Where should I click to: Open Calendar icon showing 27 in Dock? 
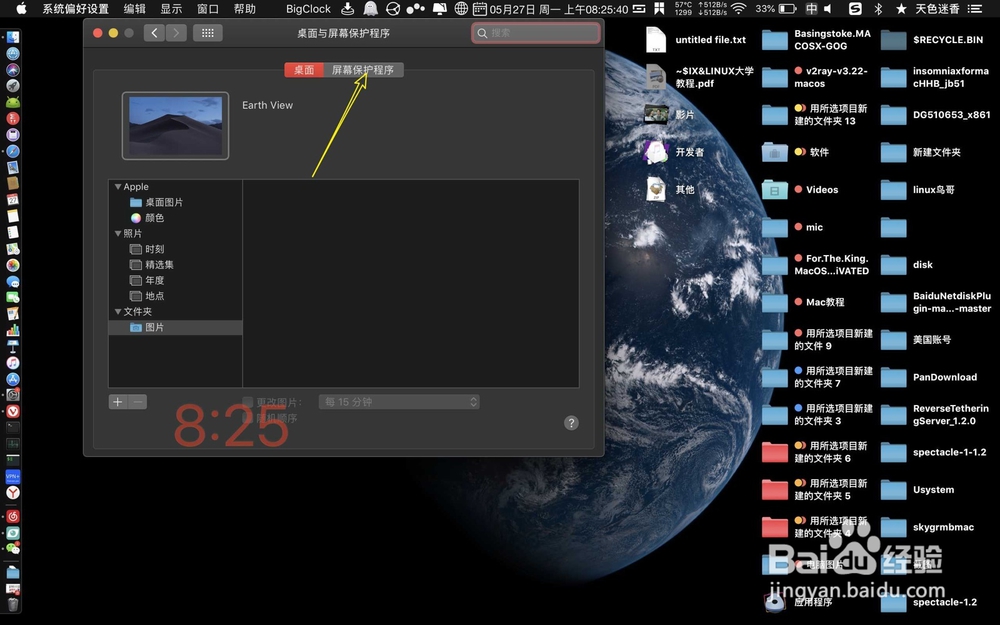(13, 200)
